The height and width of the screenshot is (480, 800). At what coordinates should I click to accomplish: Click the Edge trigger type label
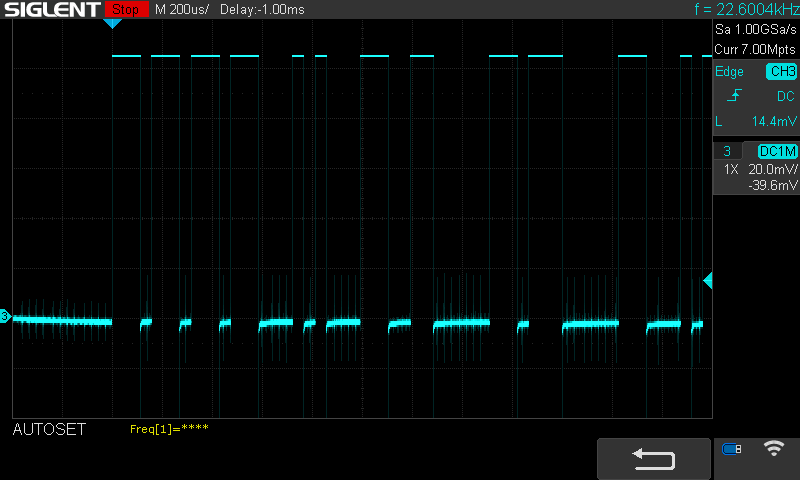click(x=729, y=71)
